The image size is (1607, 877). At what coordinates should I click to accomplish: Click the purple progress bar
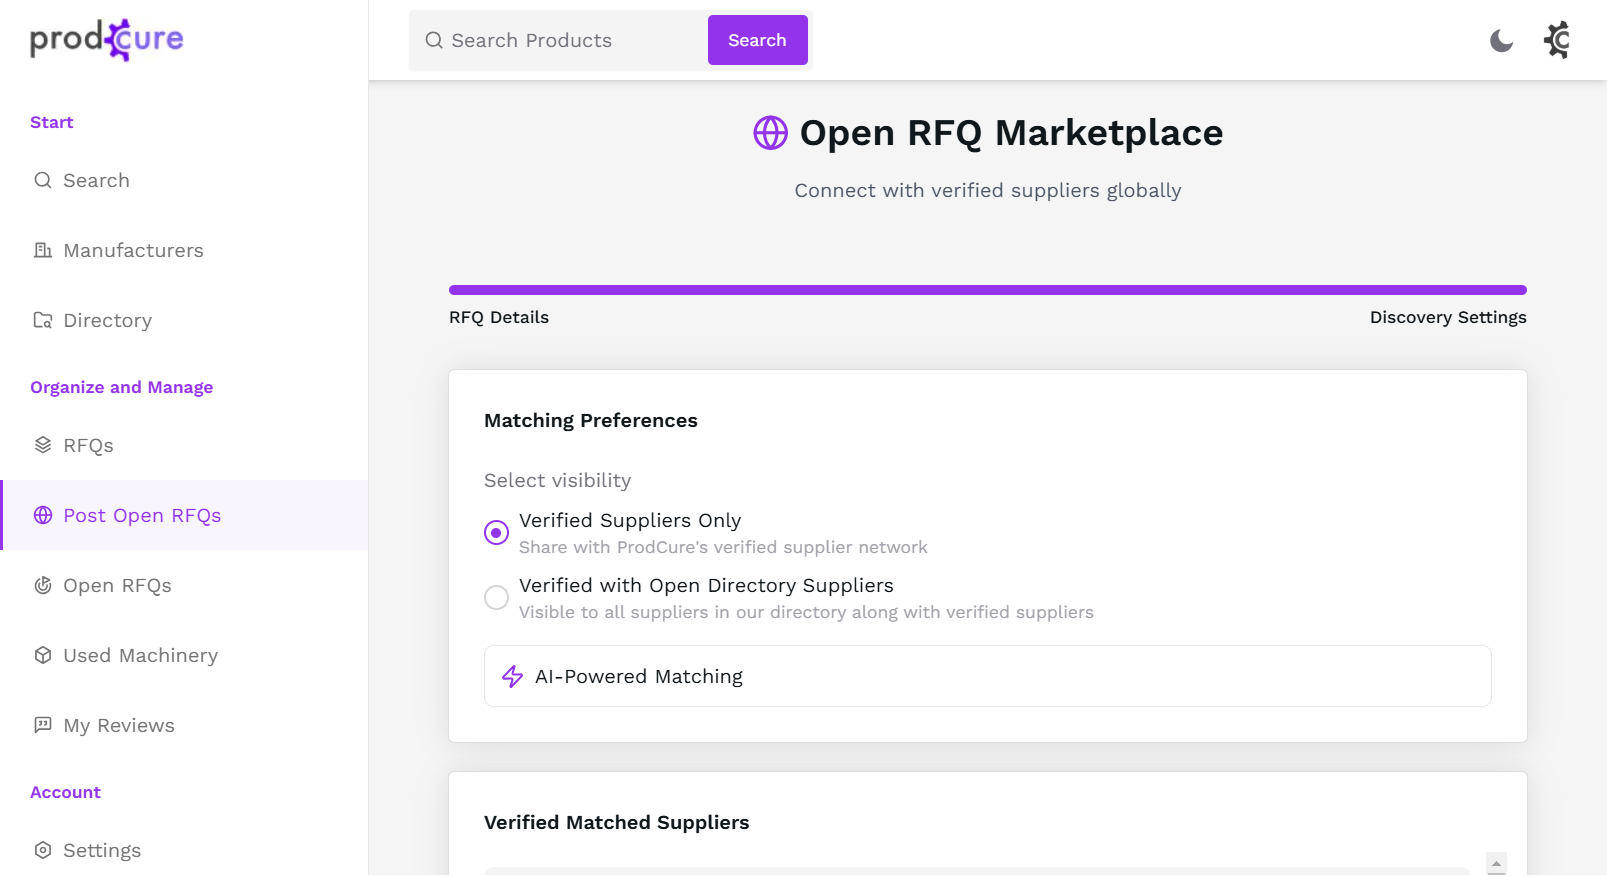click(x=987, y=290)
